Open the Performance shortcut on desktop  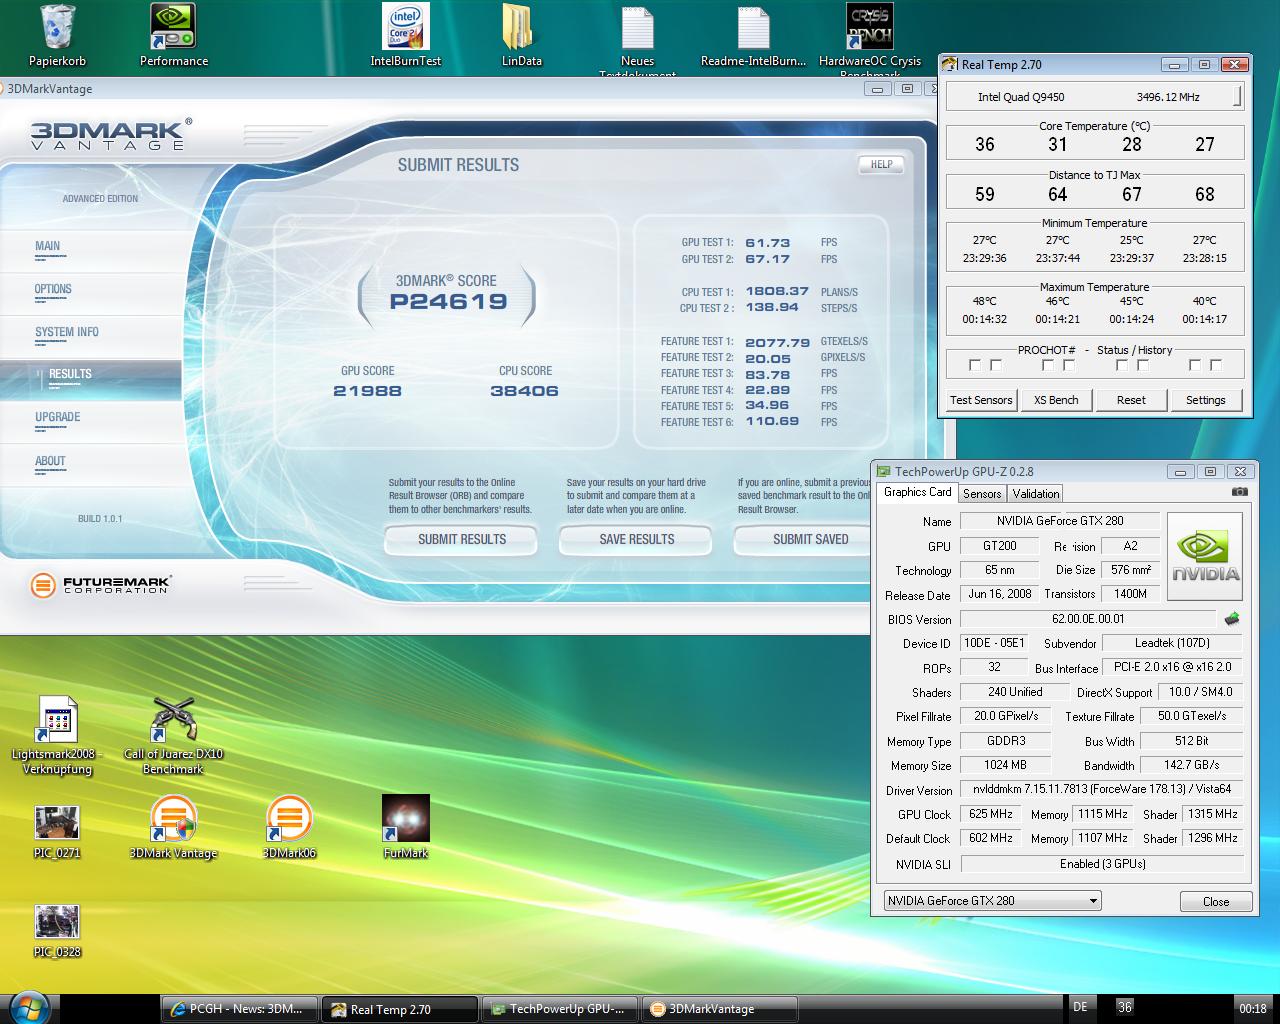pos(173,35)
